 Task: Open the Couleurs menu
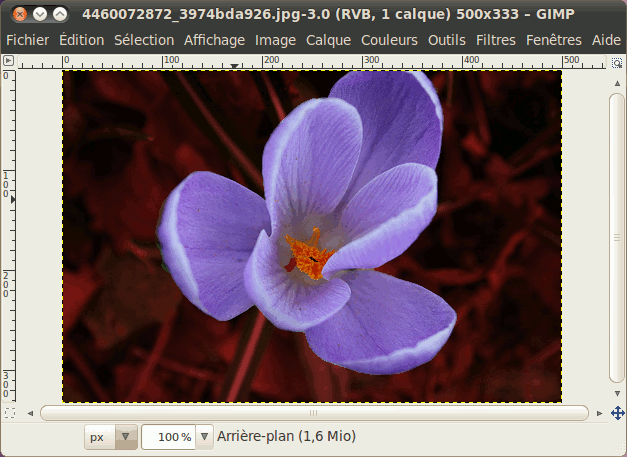click(389, 40)
